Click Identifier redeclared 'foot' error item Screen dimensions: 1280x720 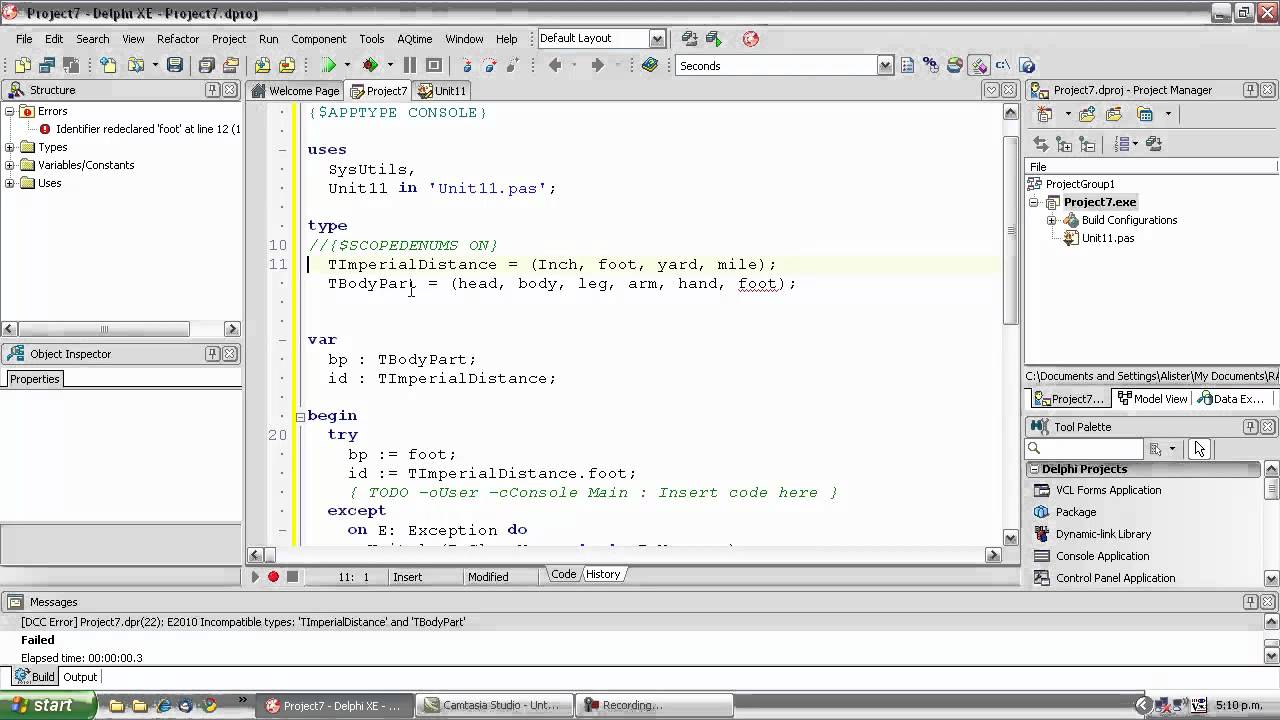click(x=148, y=129)
